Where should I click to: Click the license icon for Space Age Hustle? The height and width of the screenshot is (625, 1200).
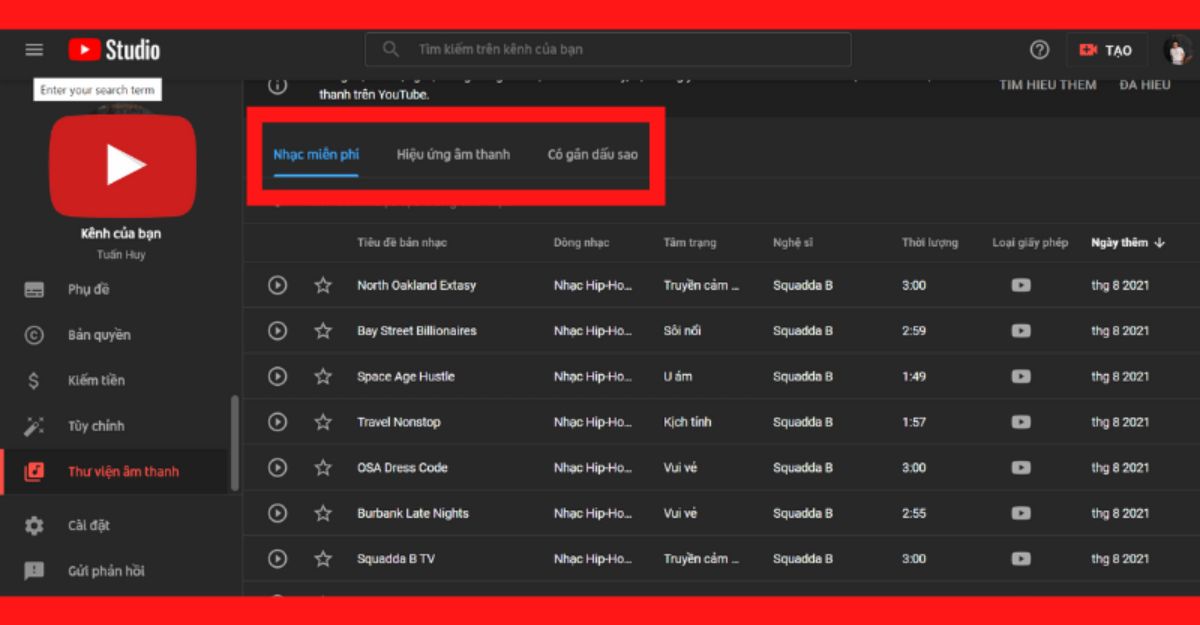pyautogui.click(x=1020, y=377)
